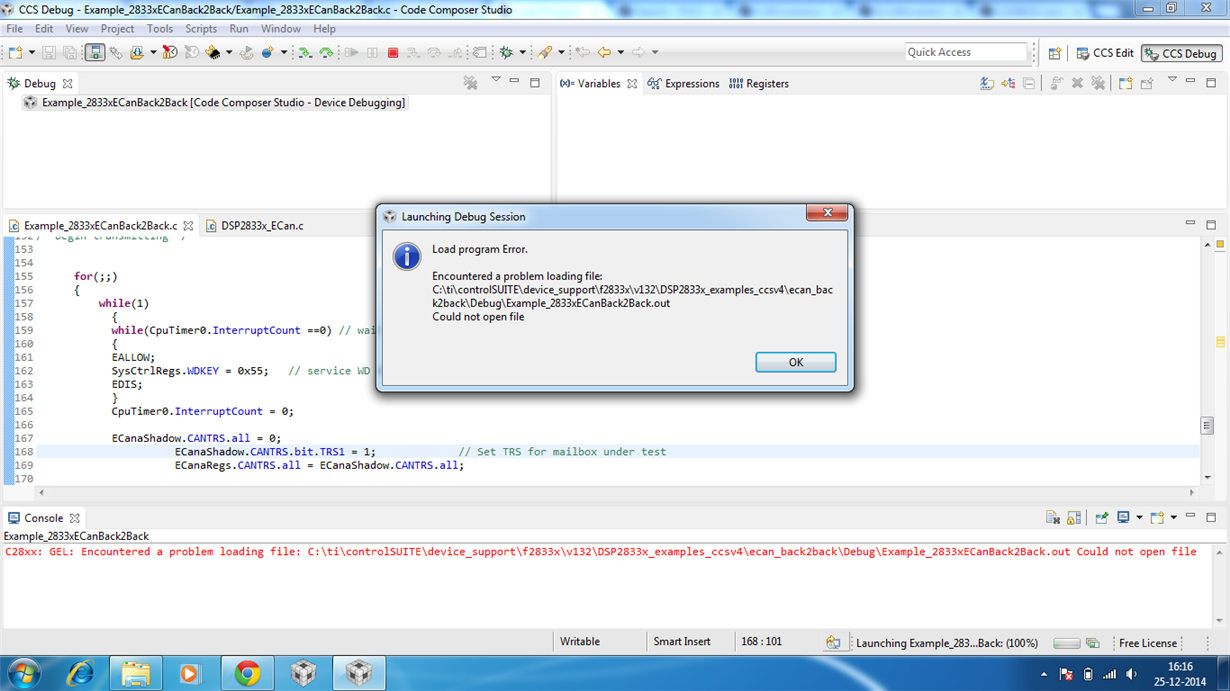Click the Load program toolbar icon
Screen dimensions: 1230x691
[136, 52]
